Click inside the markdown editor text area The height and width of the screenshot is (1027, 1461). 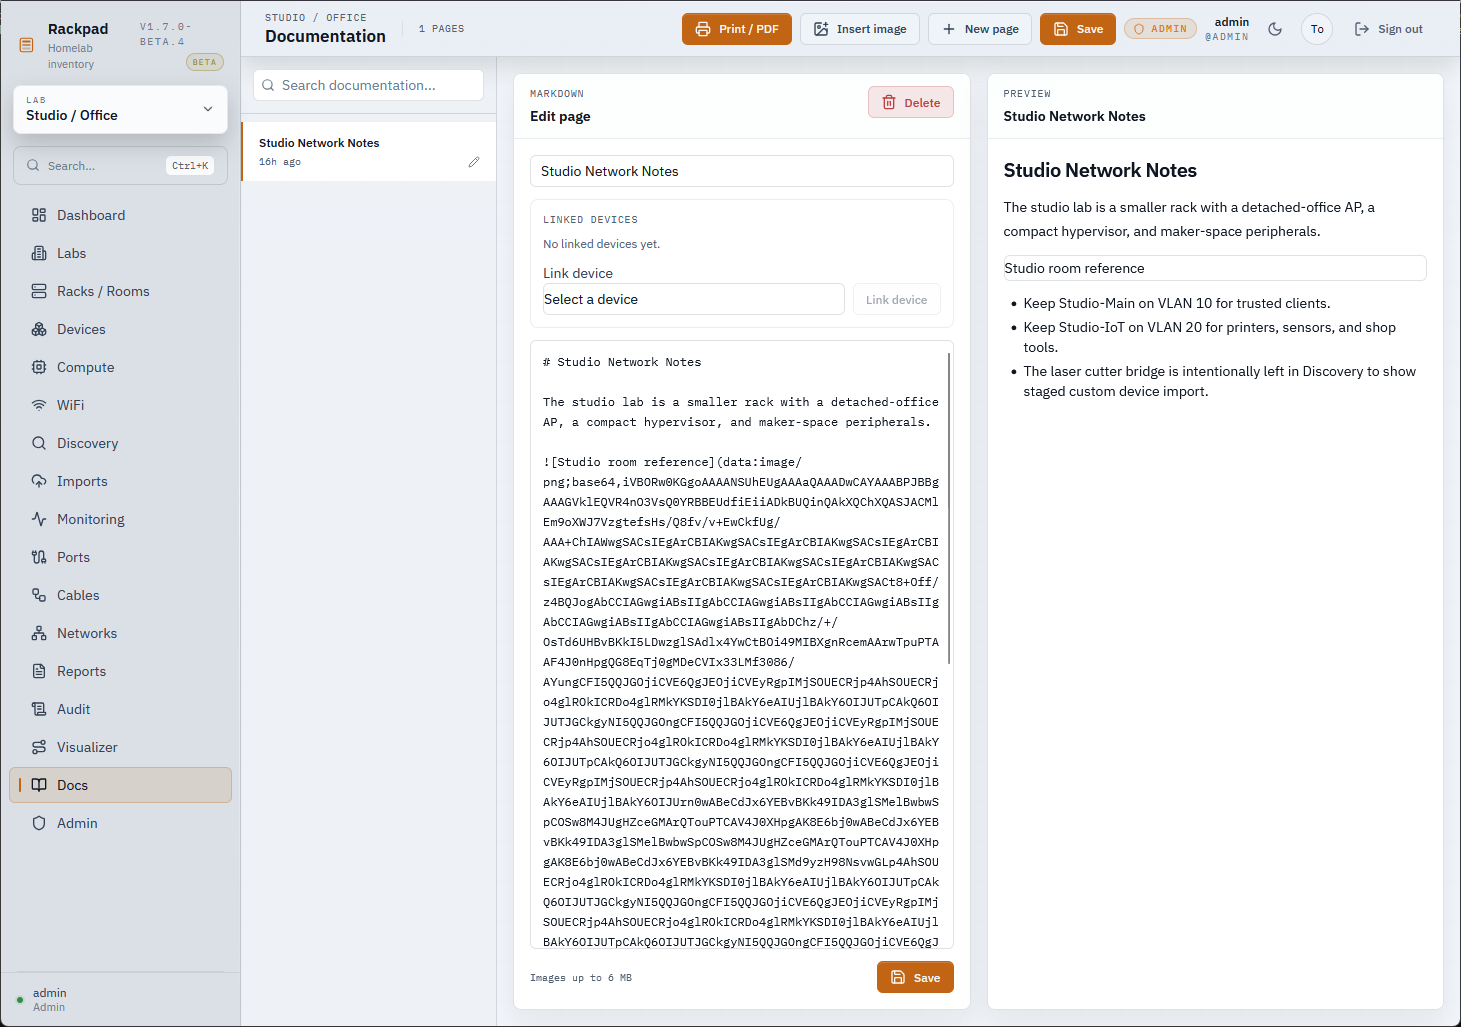[x=741, y=645]
